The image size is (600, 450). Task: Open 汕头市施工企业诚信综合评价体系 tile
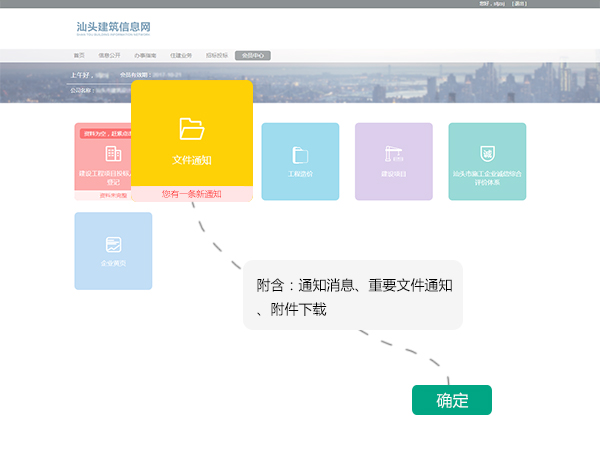[487, 154]
